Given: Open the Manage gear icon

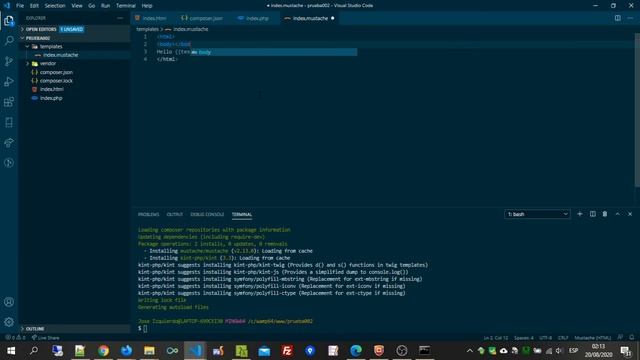Looking at the screenshot, I should (x=9, y=322).
